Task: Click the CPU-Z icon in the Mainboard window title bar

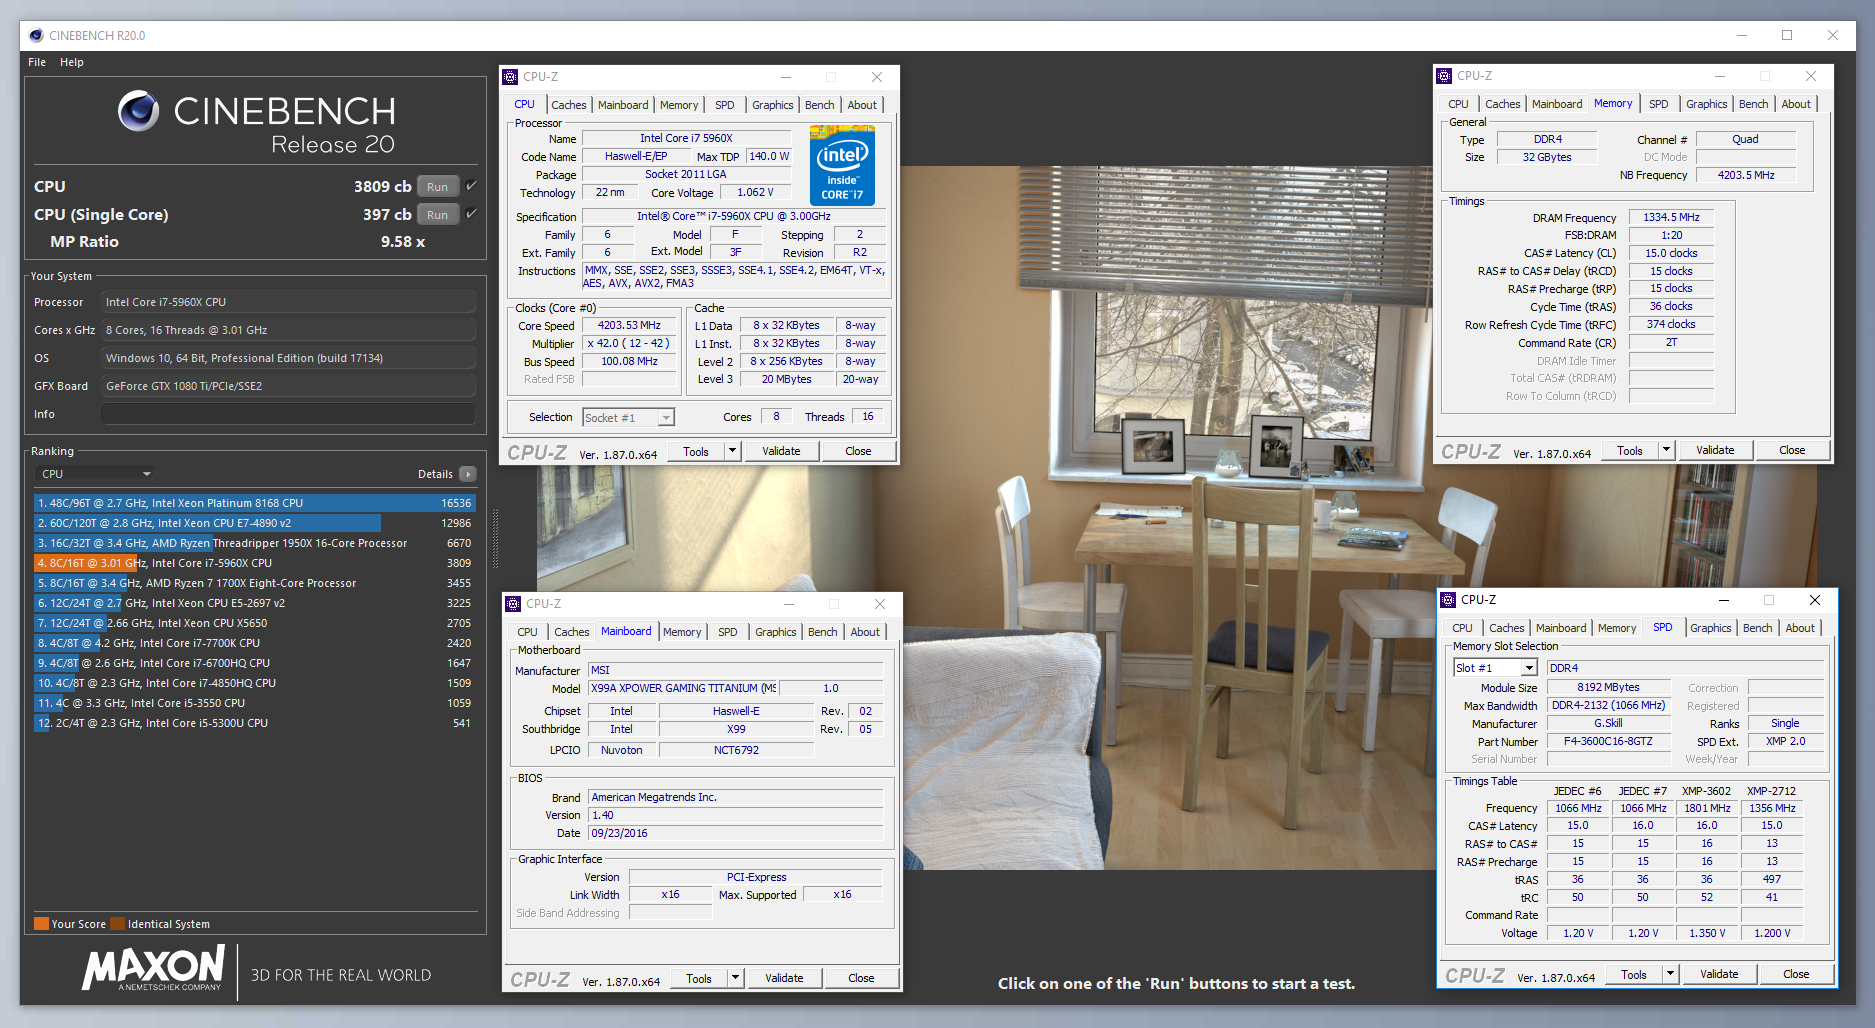Action: [x=513, y=604]
